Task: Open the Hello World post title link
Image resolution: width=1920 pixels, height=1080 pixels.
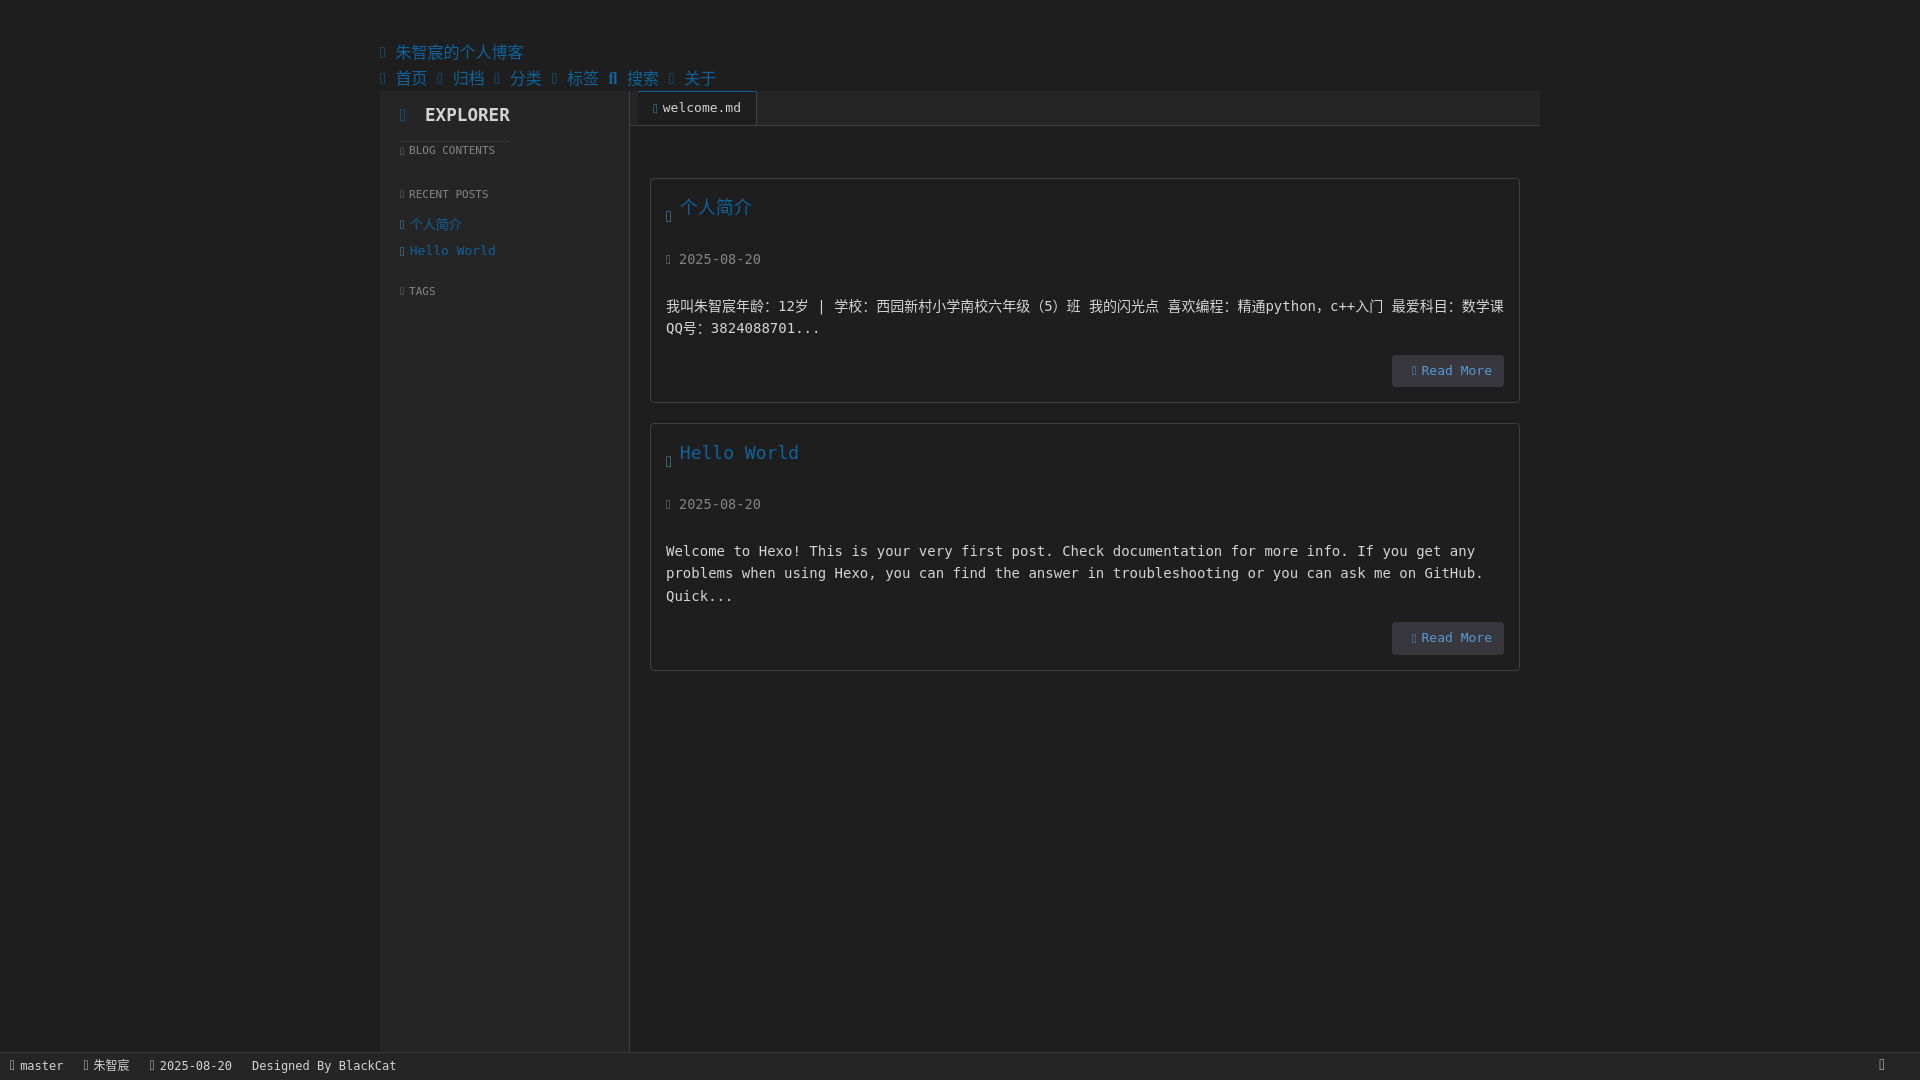Action: (x=739, y=452)
